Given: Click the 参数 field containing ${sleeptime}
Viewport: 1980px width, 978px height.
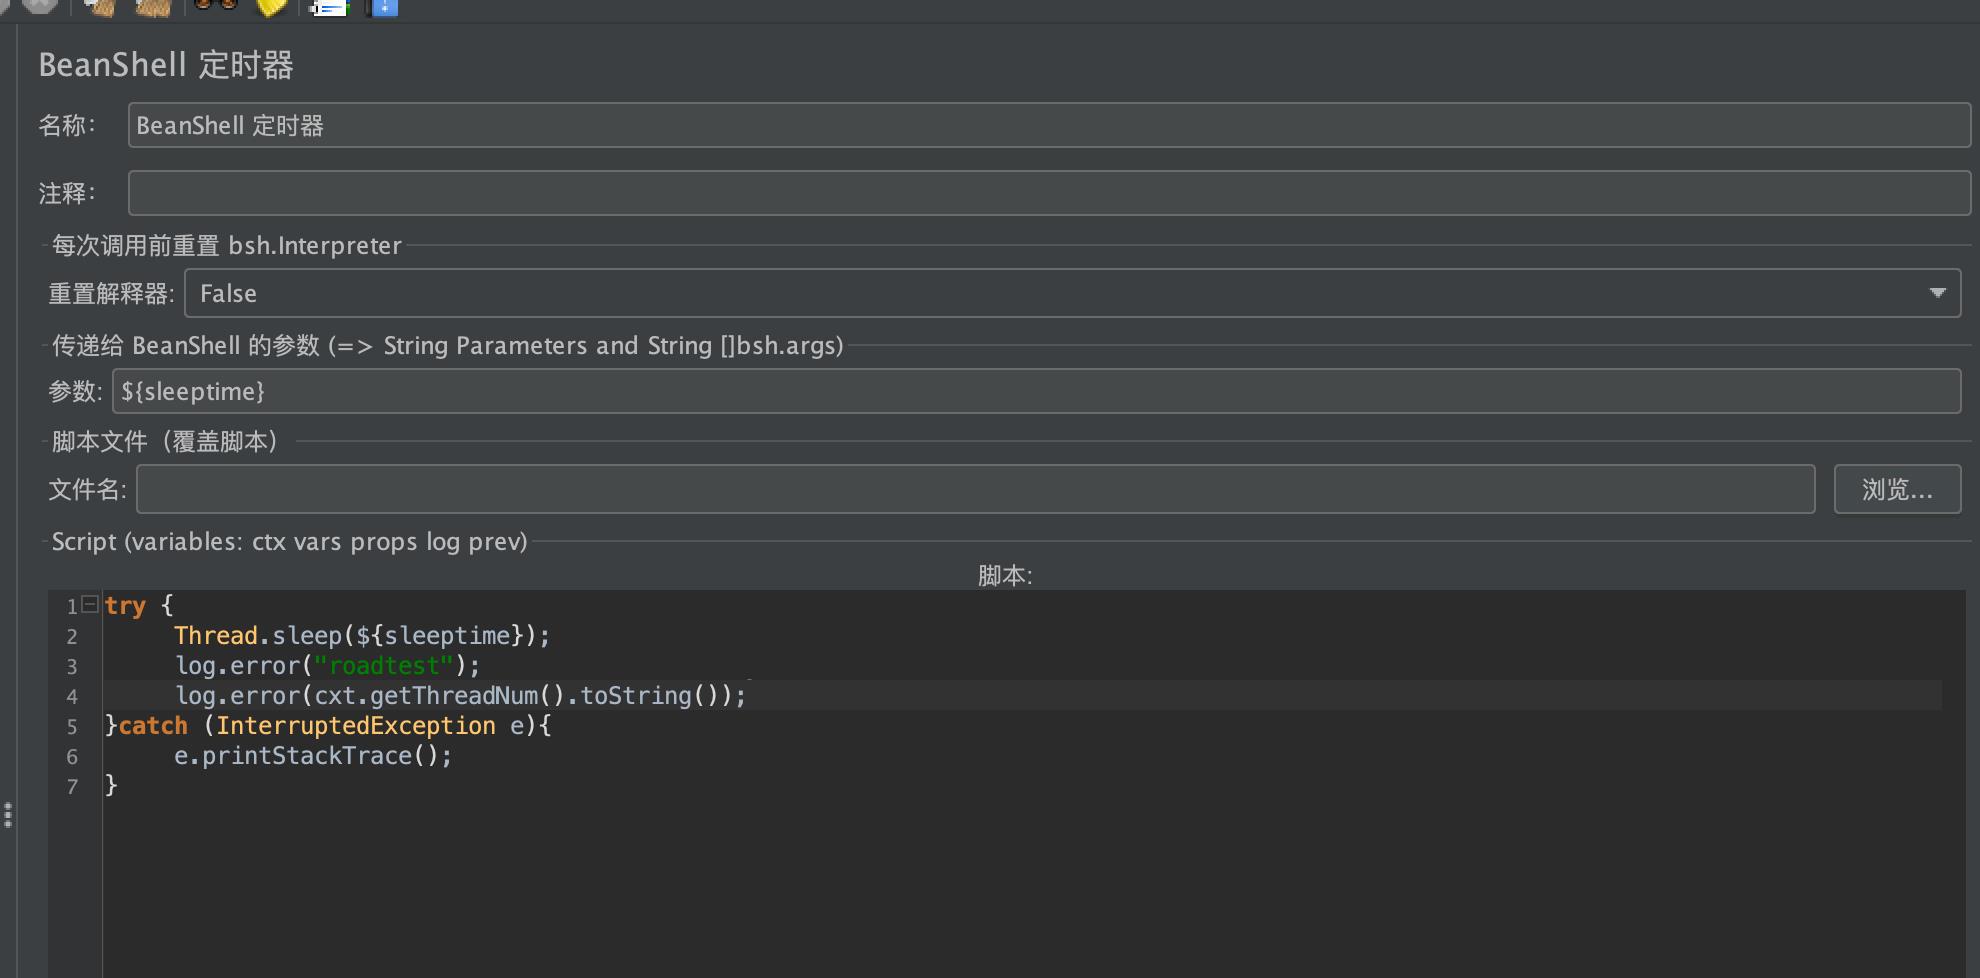Looking at the screenshot, I should 1036,391.
